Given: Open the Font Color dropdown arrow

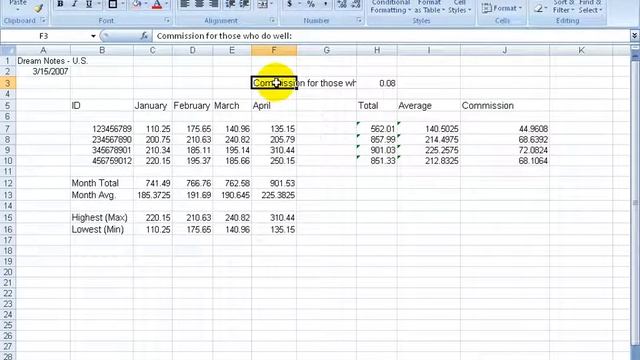Looking at the screenshot, I should (x=167, y=4).
